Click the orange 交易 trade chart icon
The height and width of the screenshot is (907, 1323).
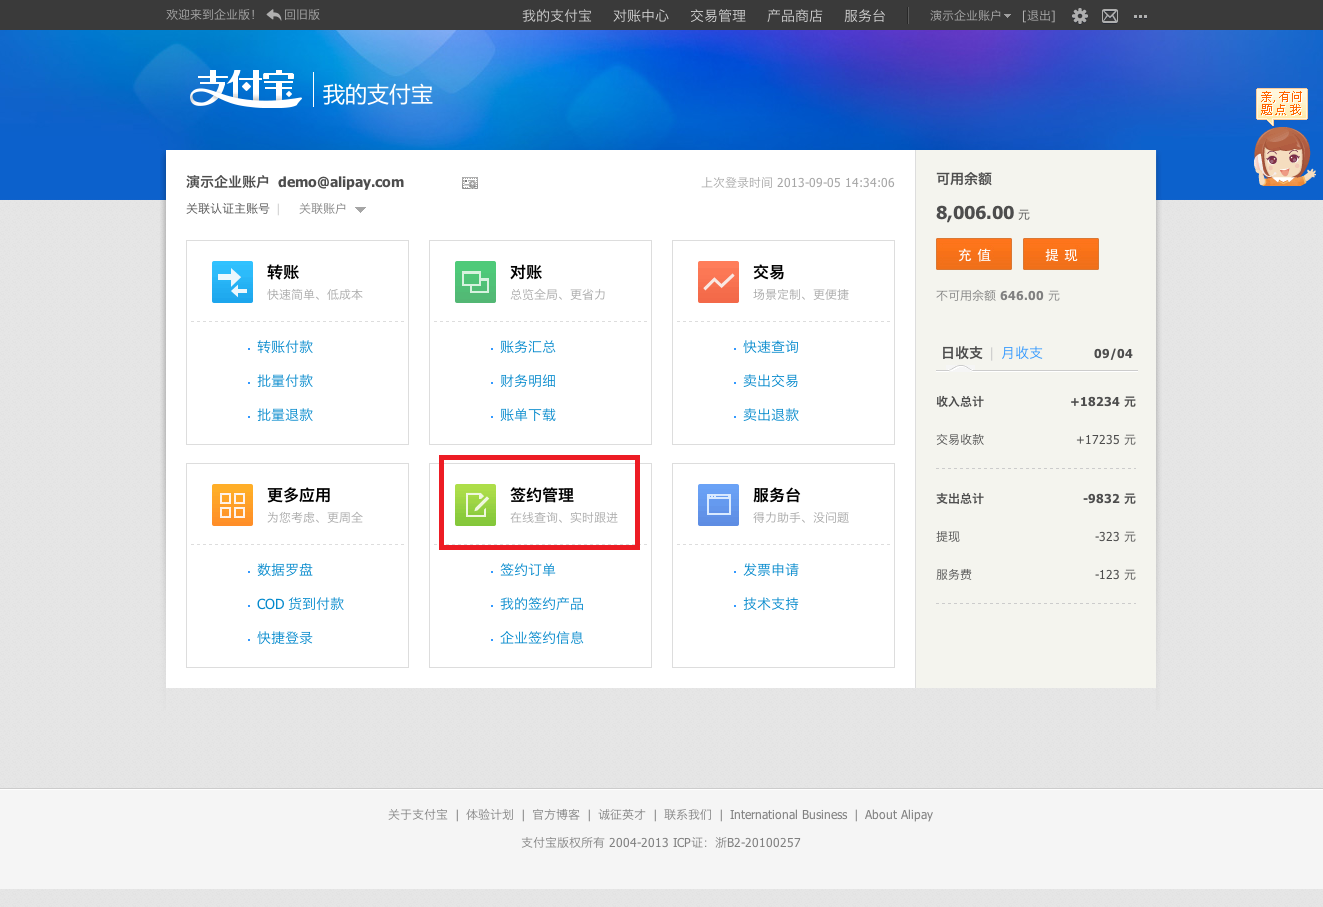point(718,282)
